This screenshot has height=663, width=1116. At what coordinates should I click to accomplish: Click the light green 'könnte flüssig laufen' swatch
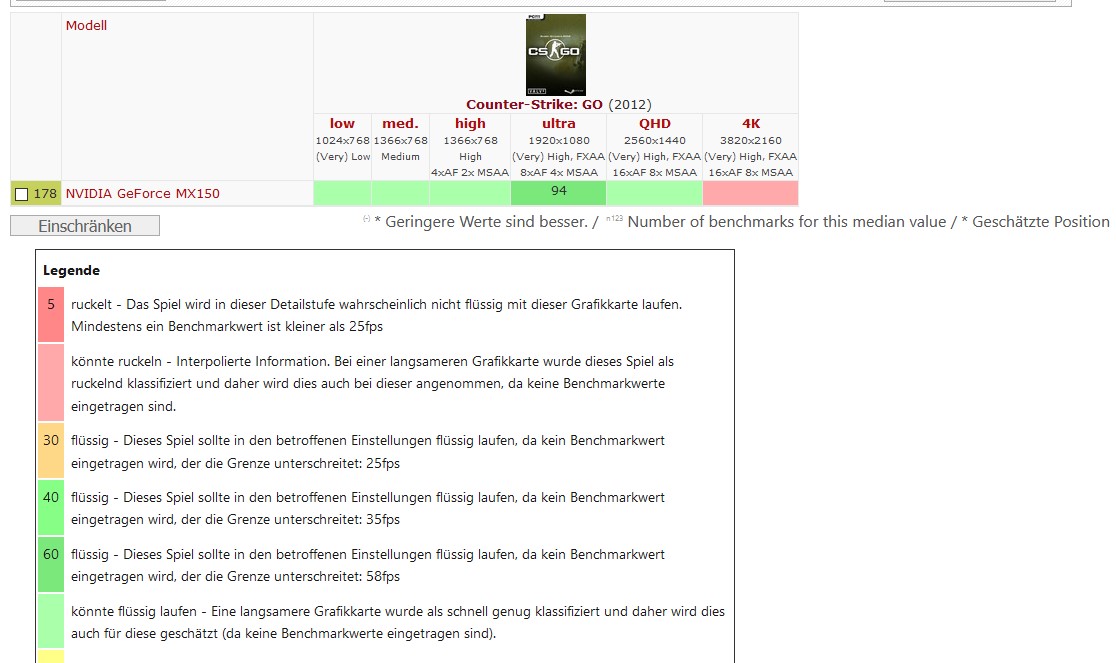tap(51, 621)
